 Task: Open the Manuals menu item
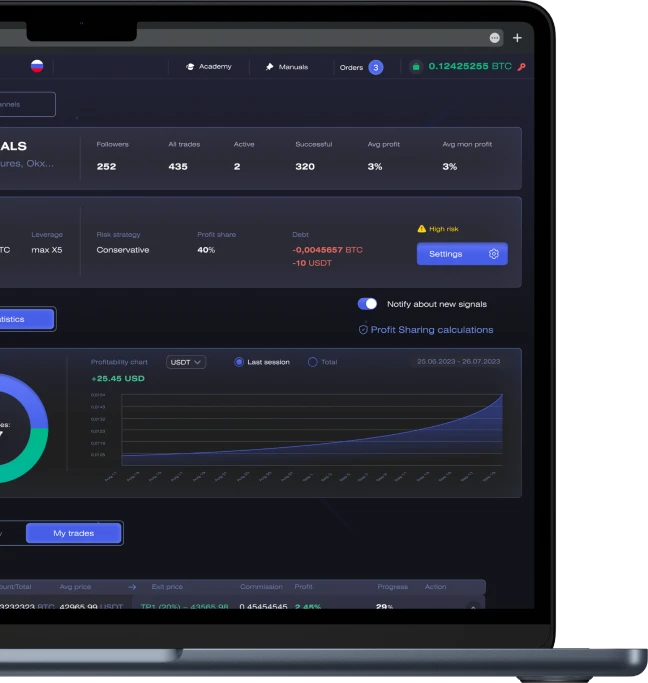coord(292,67)
